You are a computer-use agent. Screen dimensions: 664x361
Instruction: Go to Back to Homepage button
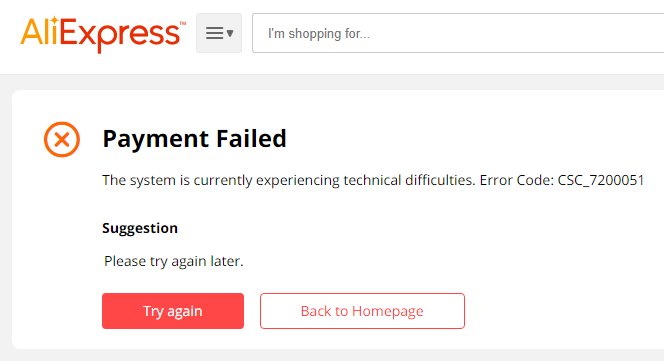pyautogui.click(x=362, y=311)
